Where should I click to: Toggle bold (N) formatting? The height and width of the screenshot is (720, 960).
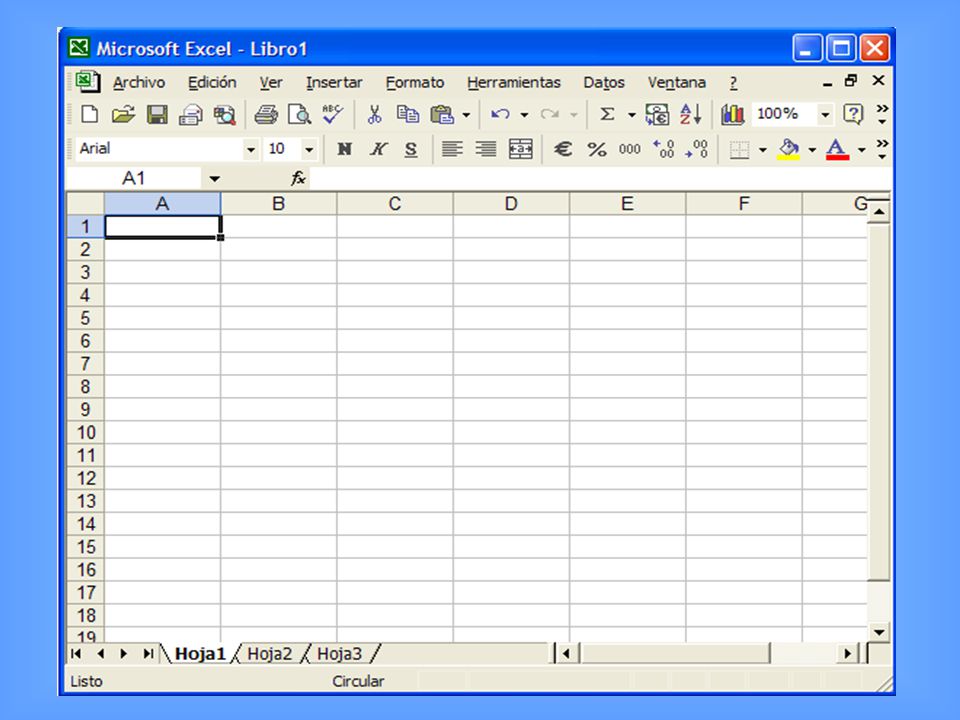(344, 149)
